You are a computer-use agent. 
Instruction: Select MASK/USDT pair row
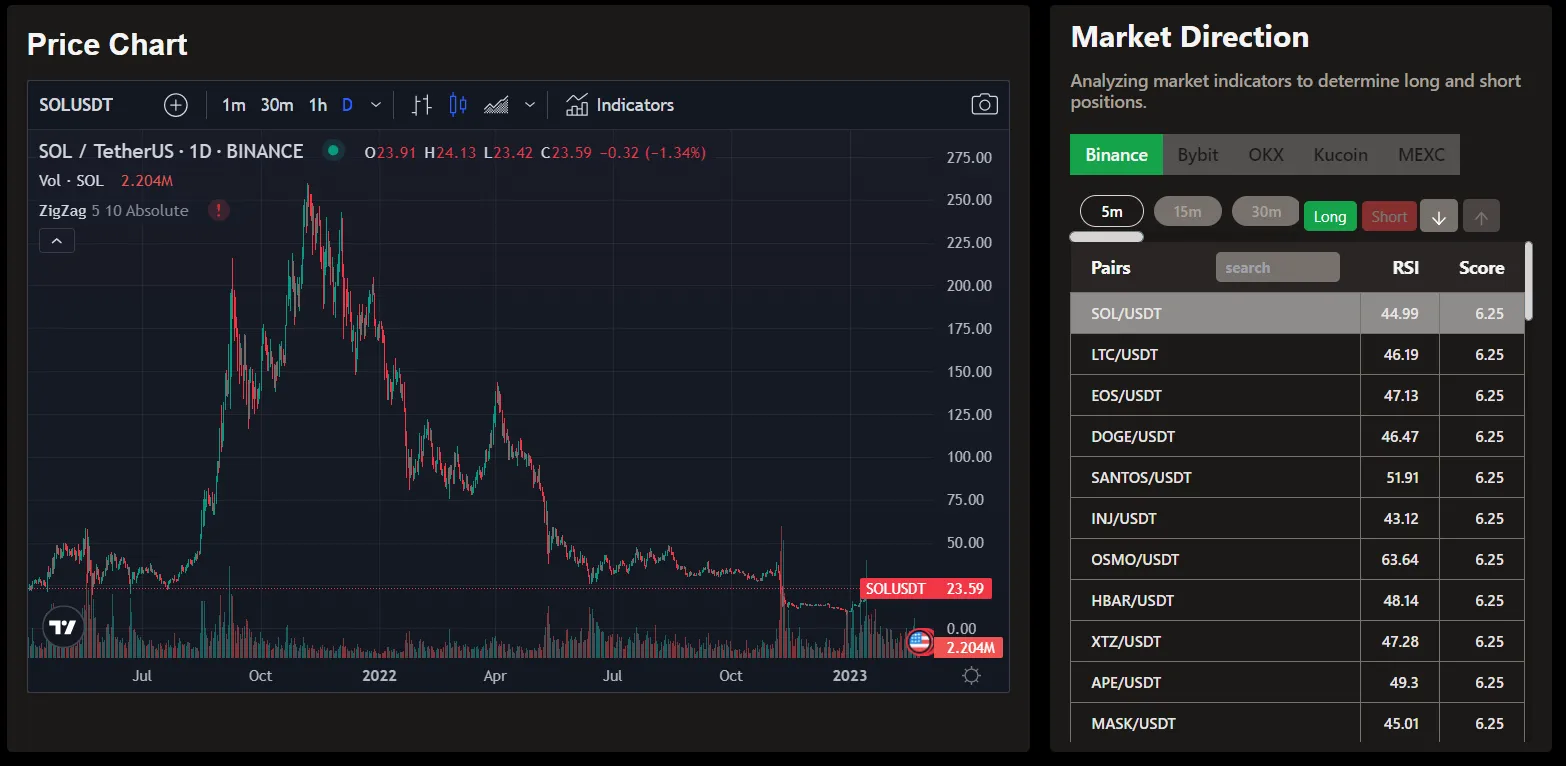(x=1297, y=723)
